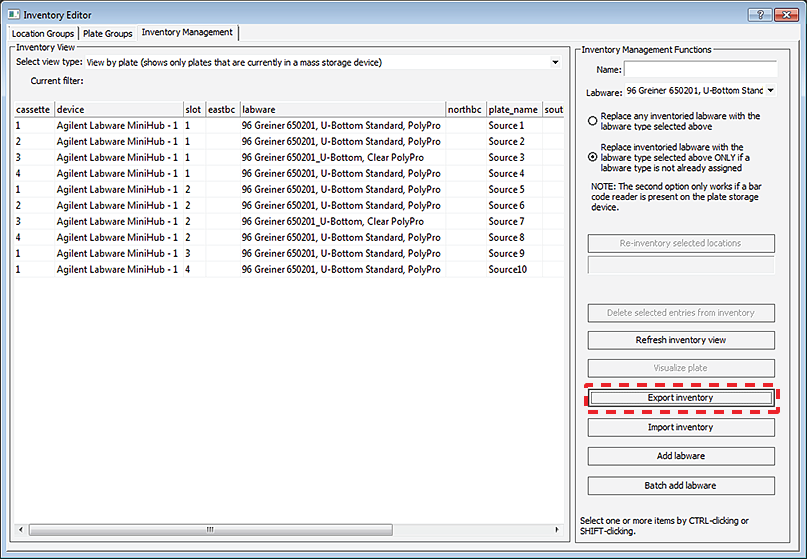Sort by the labware column header
This screenshot has width=807, height=559.
click(x=340, y=109)
